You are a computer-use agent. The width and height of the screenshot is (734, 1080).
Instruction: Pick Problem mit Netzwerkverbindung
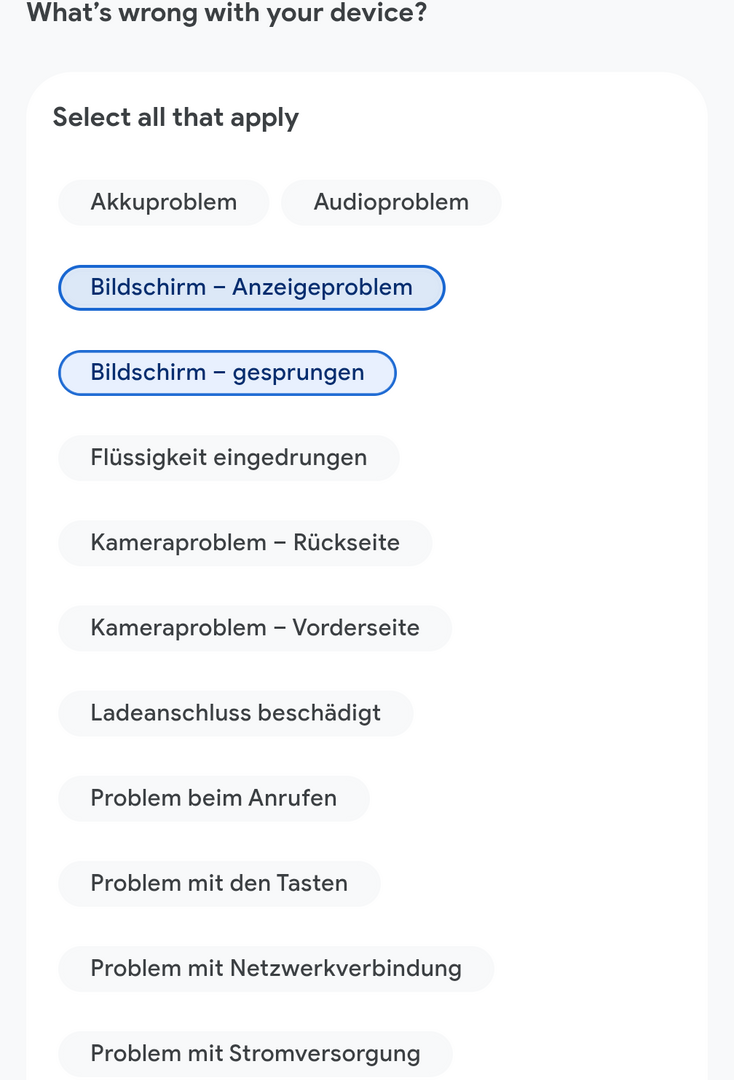(276, 968)
